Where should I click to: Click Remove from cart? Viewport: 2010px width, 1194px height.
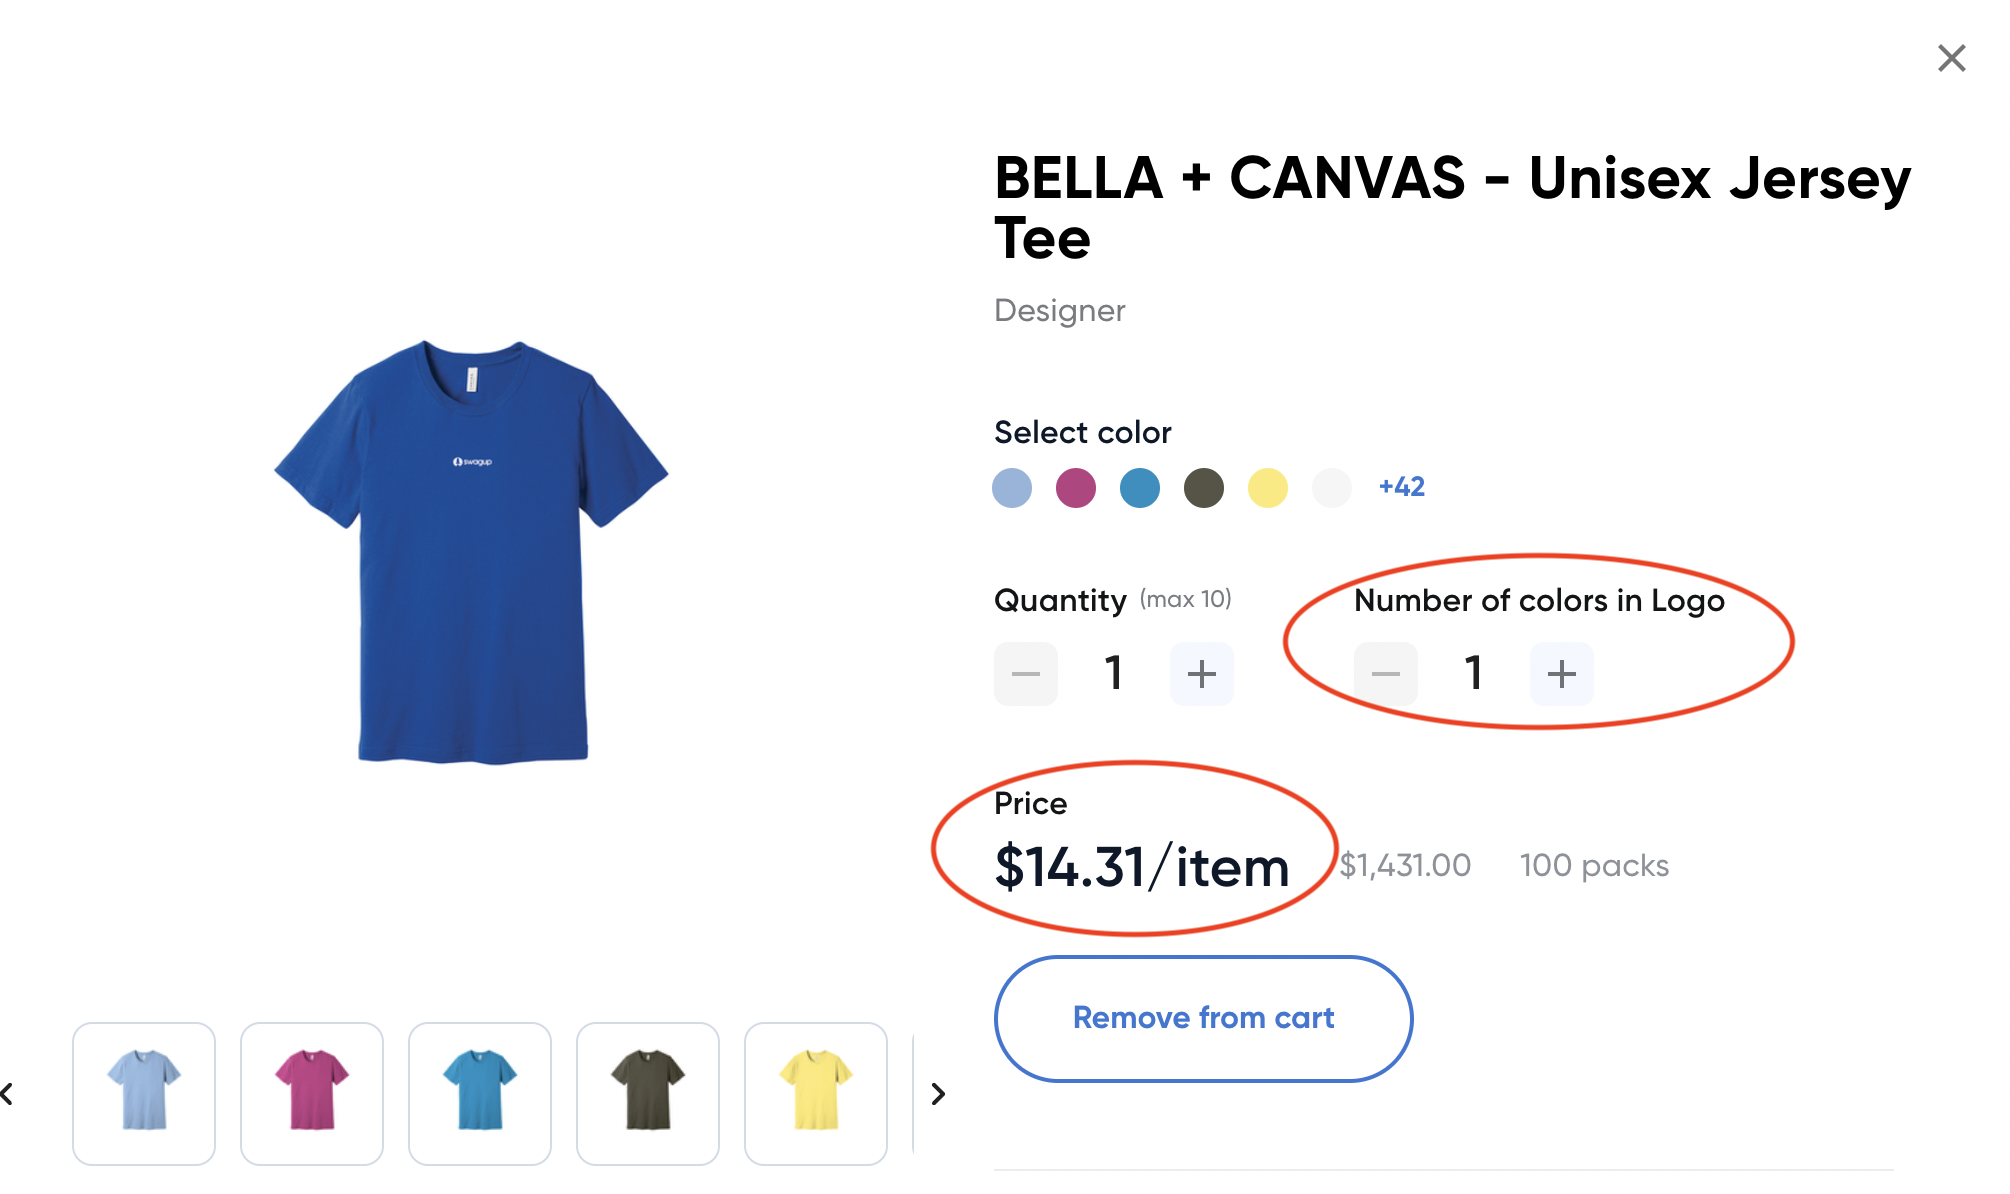point(1202,1018)
